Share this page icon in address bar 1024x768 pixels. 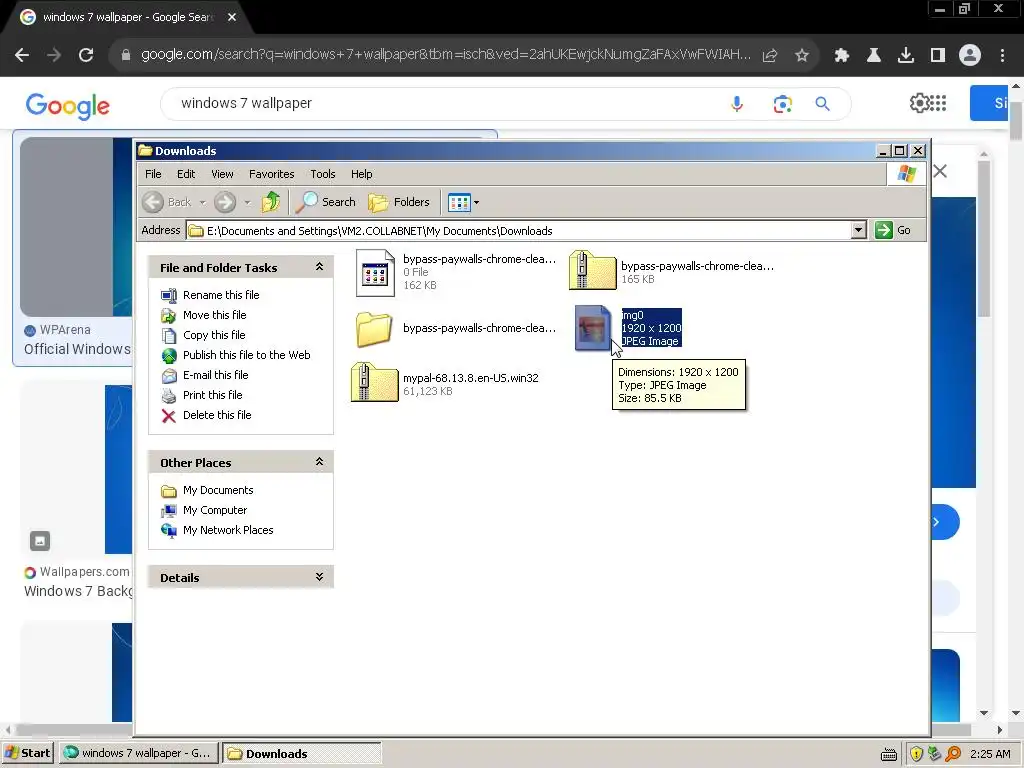tap(770, 56)
